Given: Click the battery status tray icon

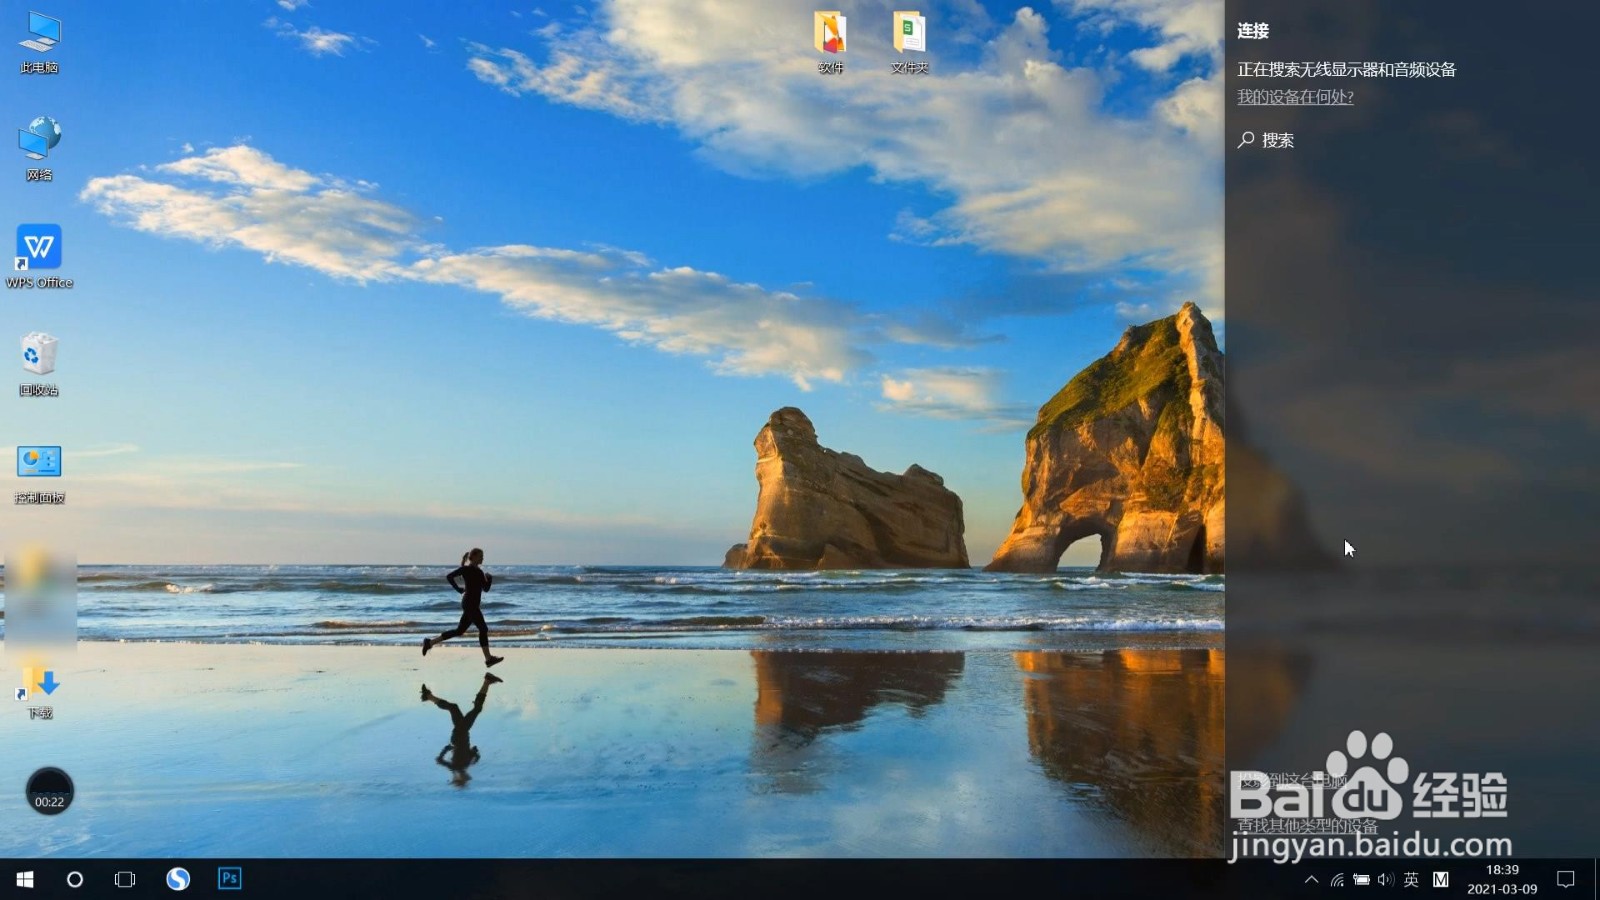Looking at the screenshot, I should (x=1361, y=880).
